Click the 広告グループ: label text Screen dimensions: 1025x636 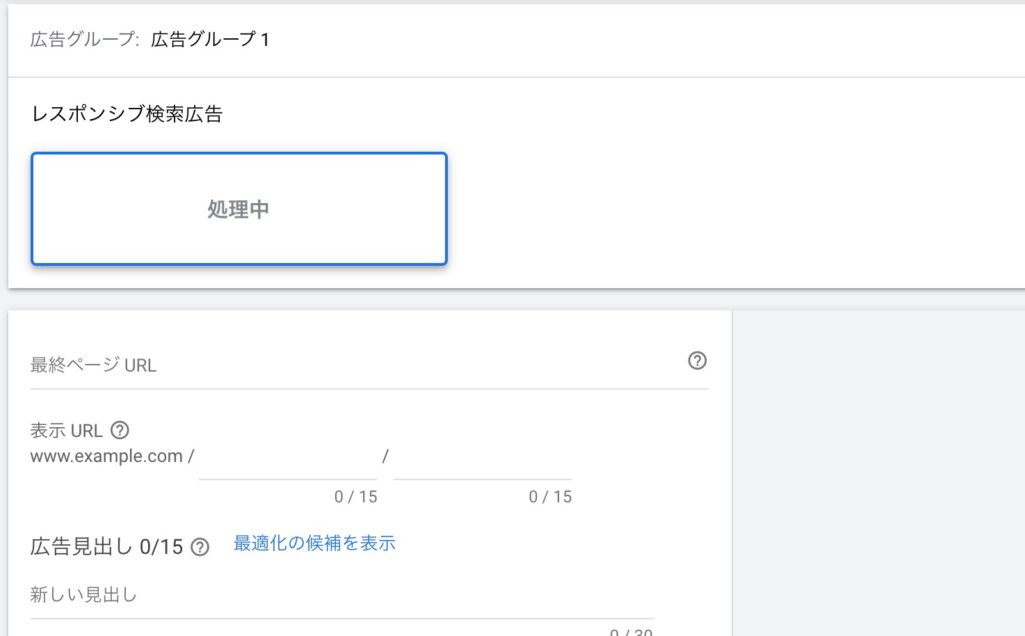click(85, 40)
